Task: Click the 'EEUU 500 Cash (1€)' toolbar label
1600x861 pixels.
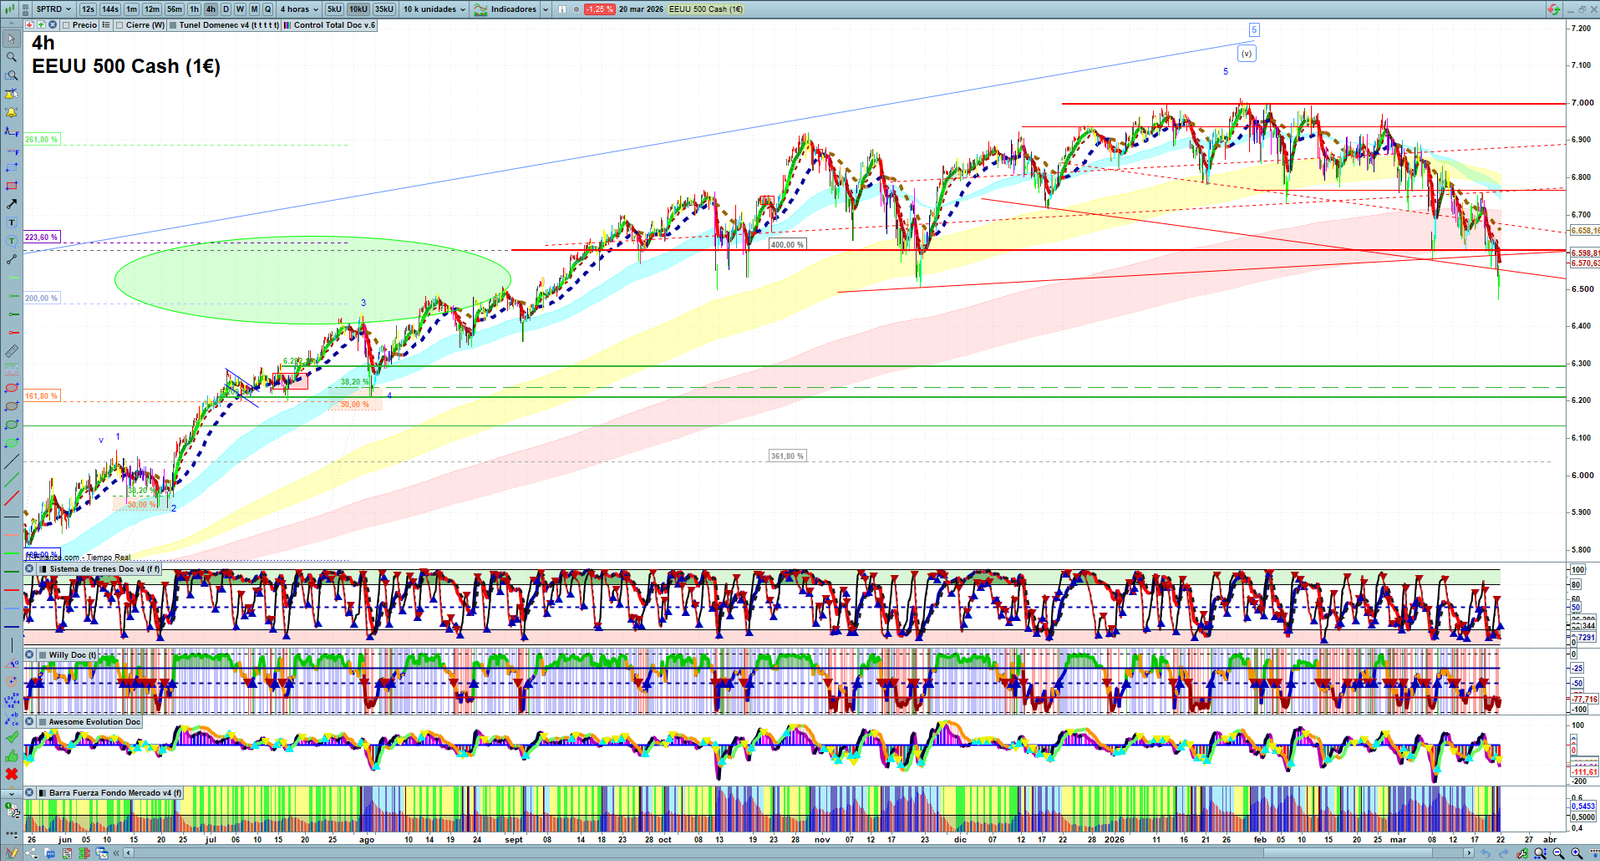Action: coord(706,9)
